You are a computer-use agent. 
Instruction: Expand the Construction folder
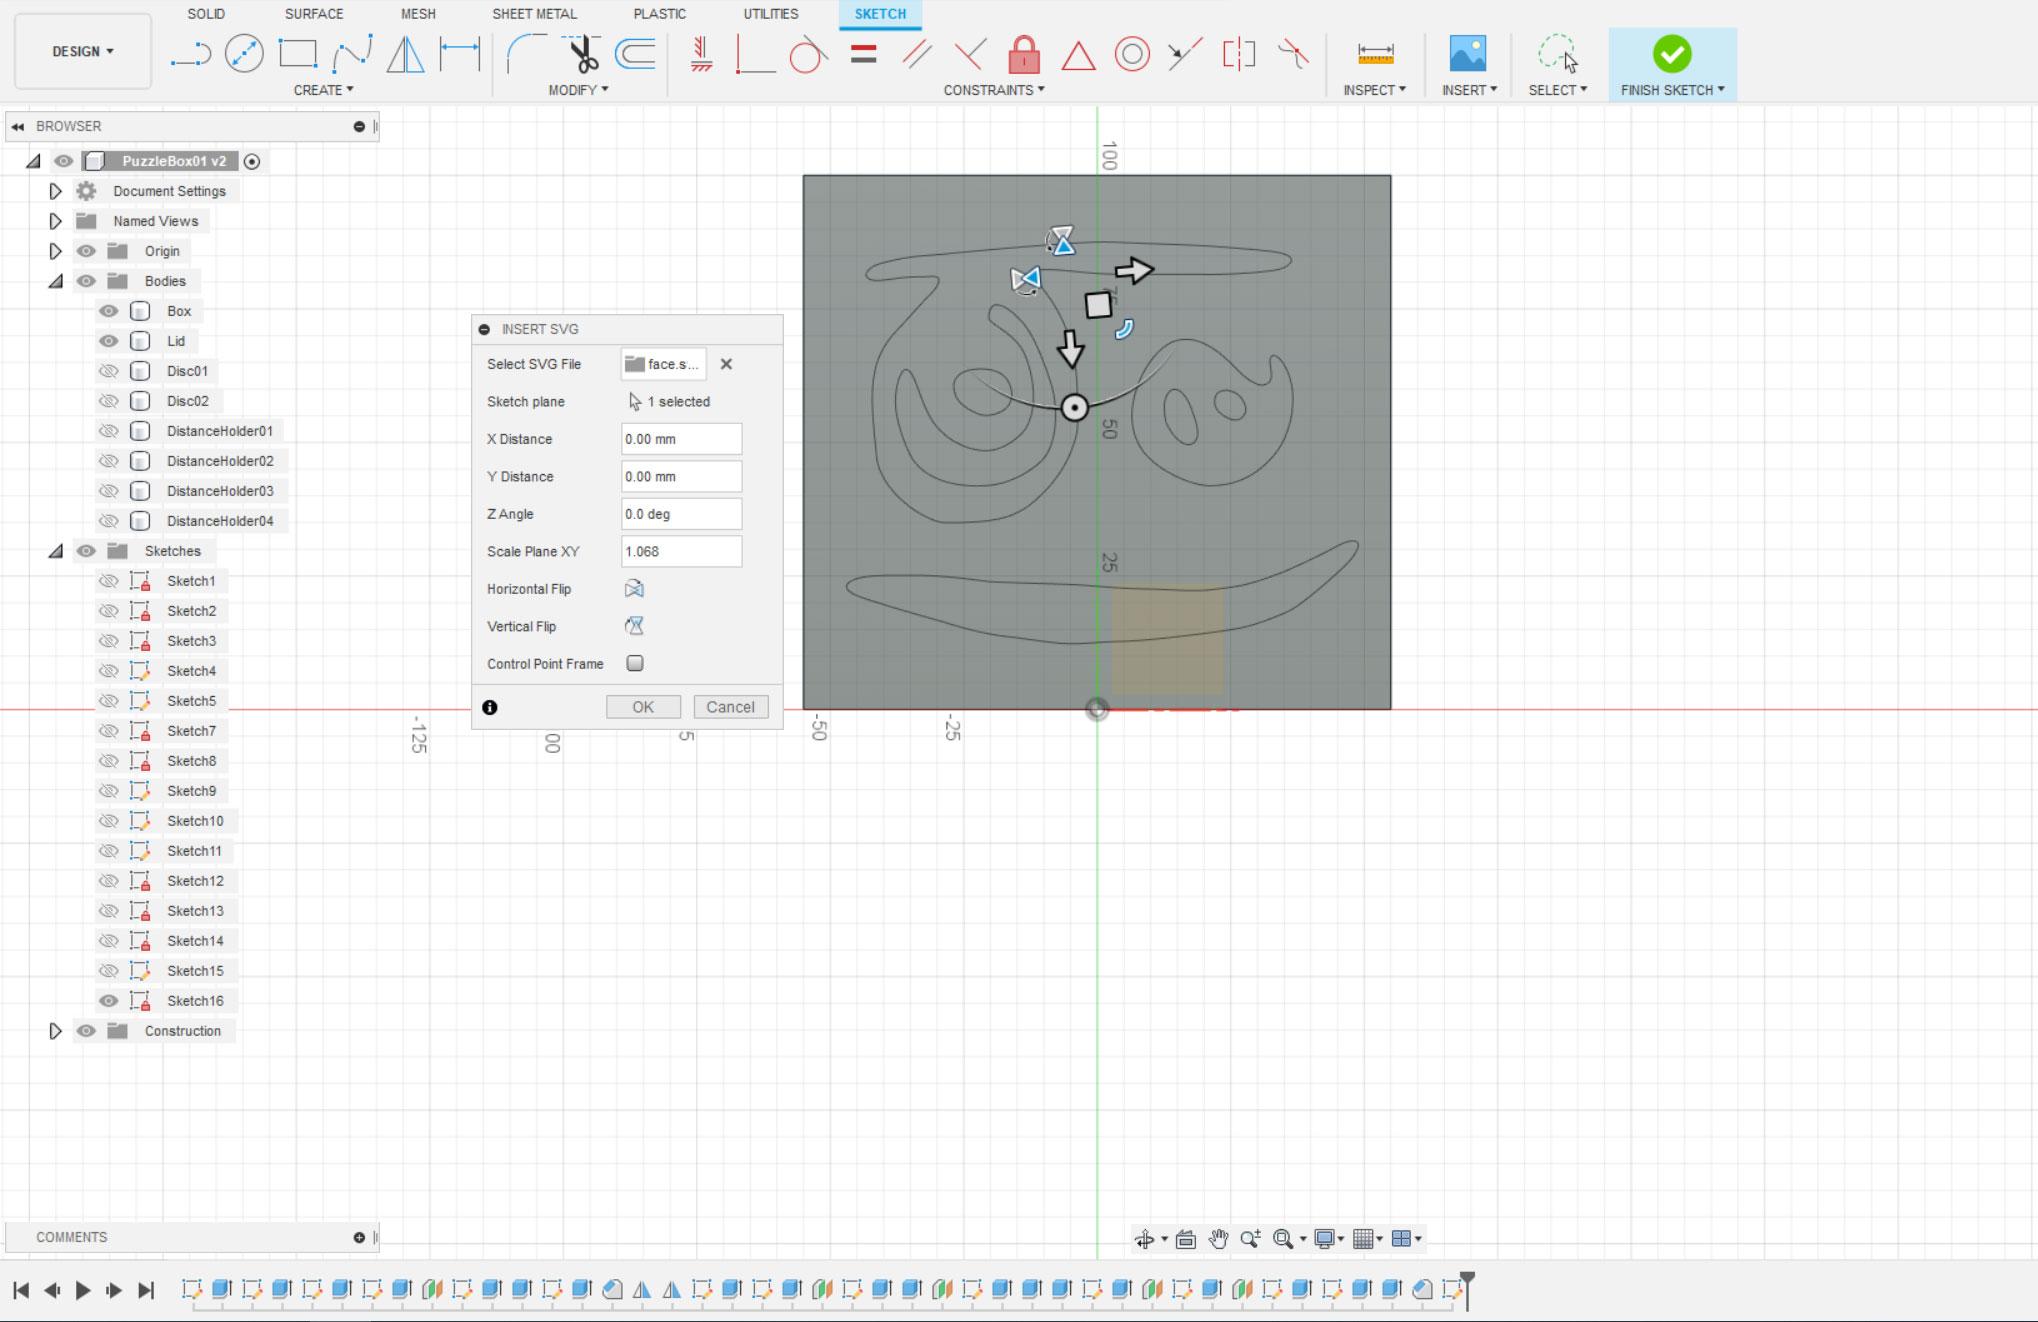pyautogui.click(x=55, y=1031)
